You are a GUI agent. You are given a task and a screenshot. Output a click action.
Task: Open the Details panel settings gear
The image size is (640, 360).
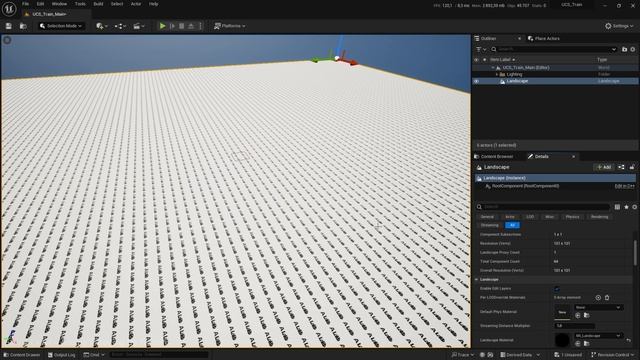coord(634,207)
